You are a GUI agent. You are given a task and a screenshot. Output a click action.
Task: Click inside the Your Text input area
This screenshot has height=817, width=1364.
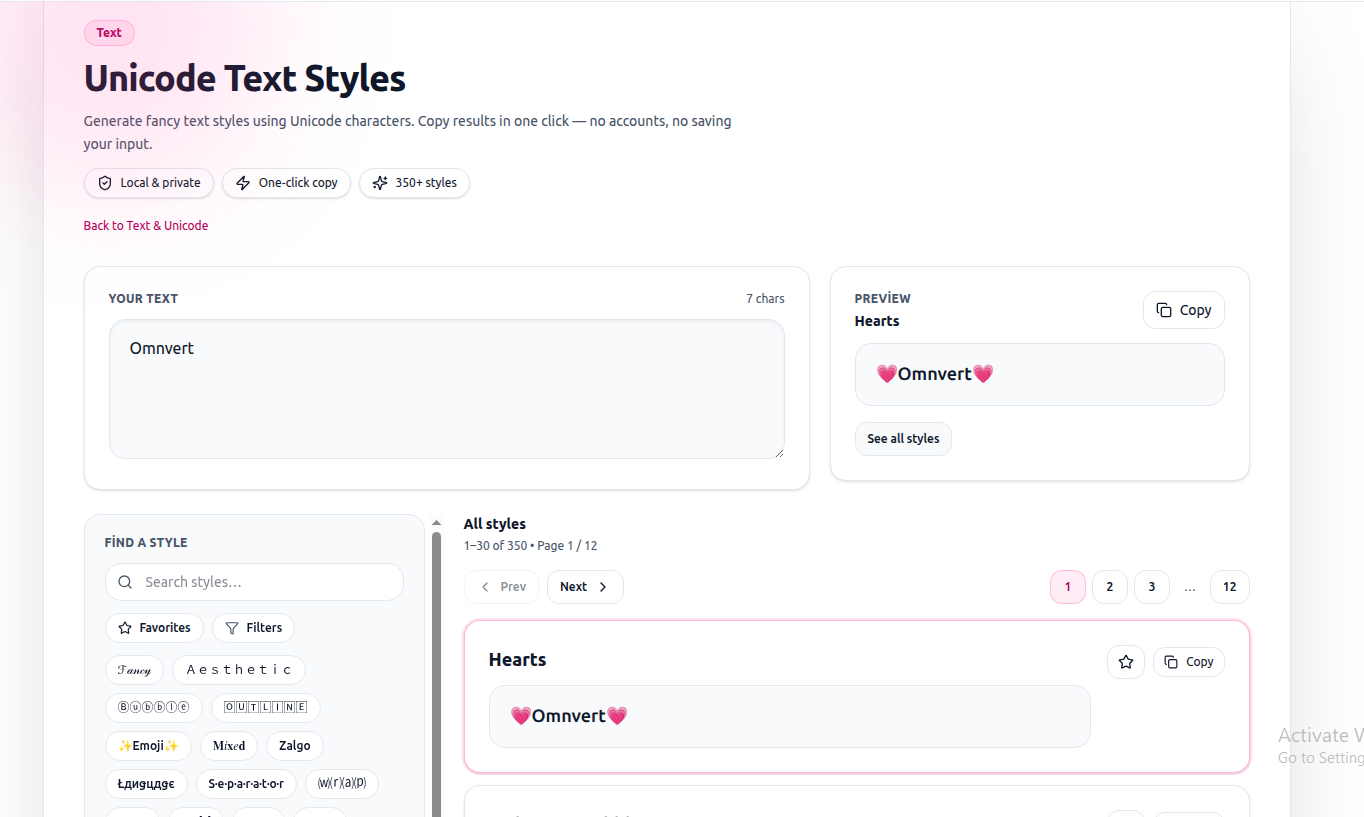click(446, 389)
